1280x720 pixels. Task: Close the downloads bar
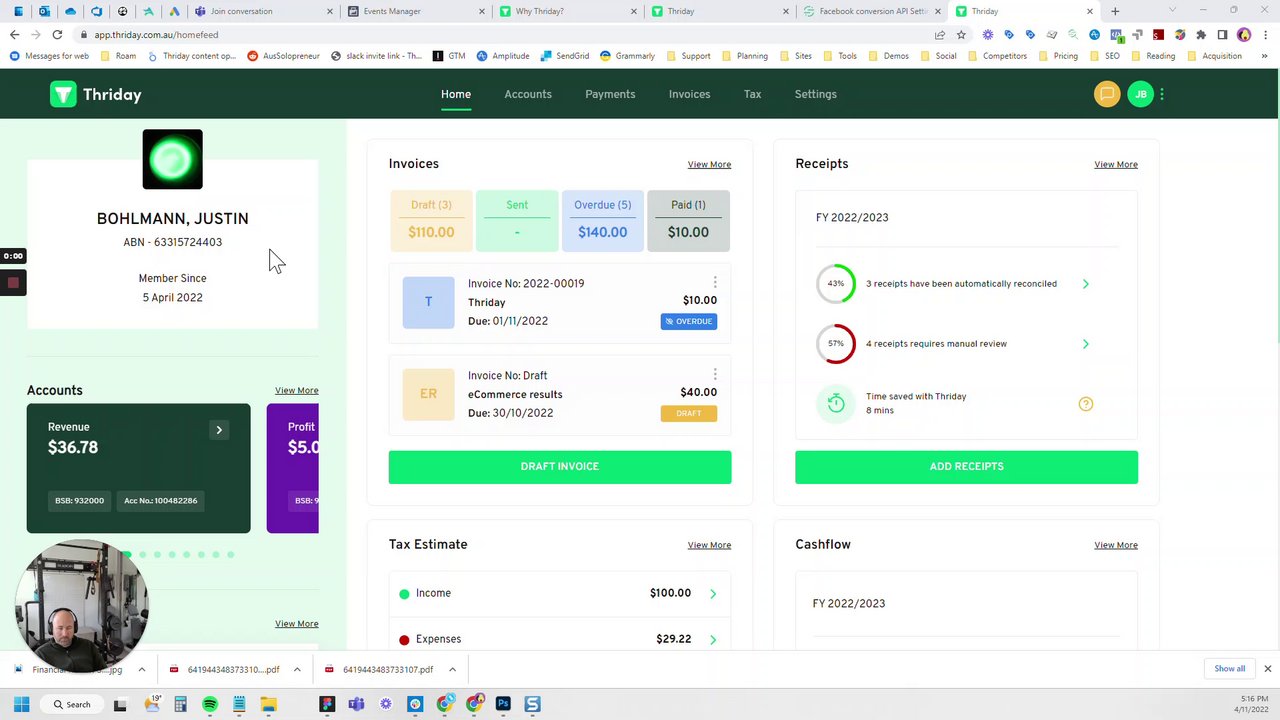tap(1267, 669)
